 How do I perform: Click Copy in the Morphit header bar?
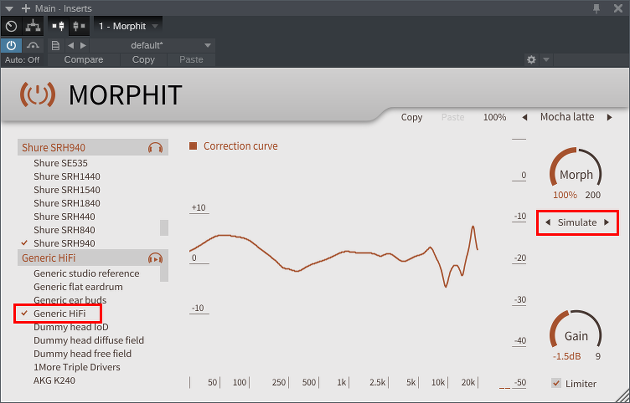point(411,117)
